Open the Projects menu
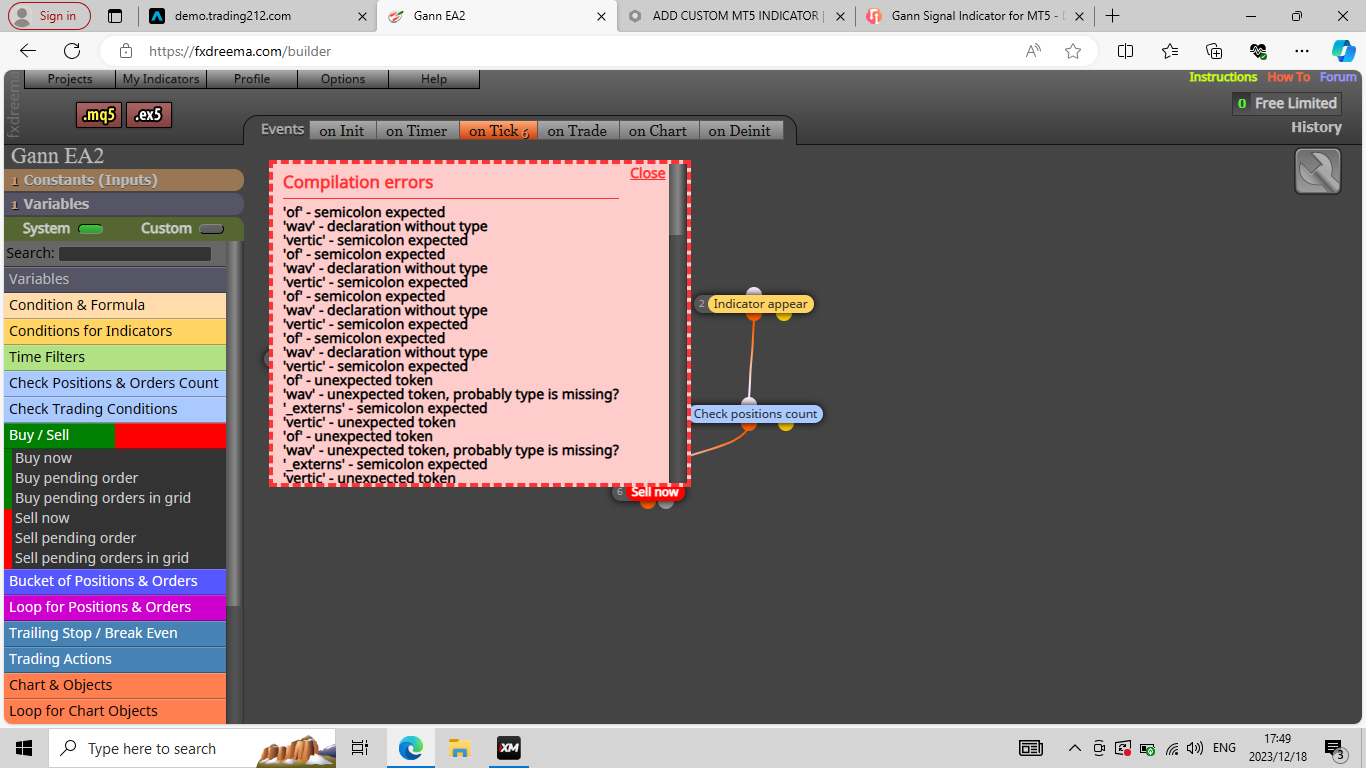 pyautogui.click(x=69, y=79)
